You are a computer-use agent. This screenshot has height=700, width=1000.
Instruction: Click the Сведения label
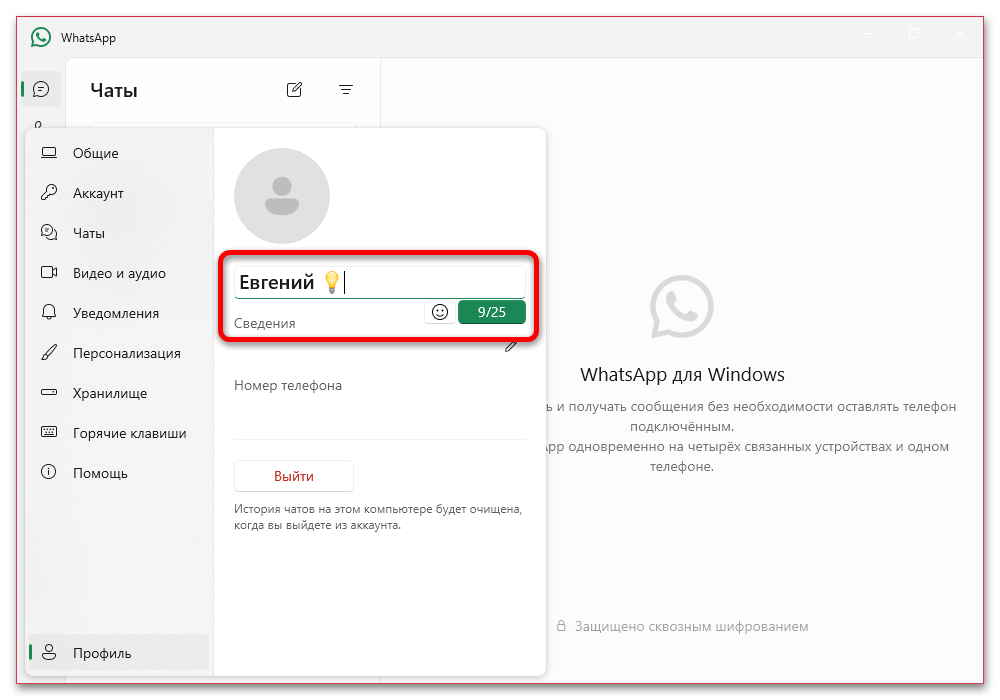coord(265,323)
